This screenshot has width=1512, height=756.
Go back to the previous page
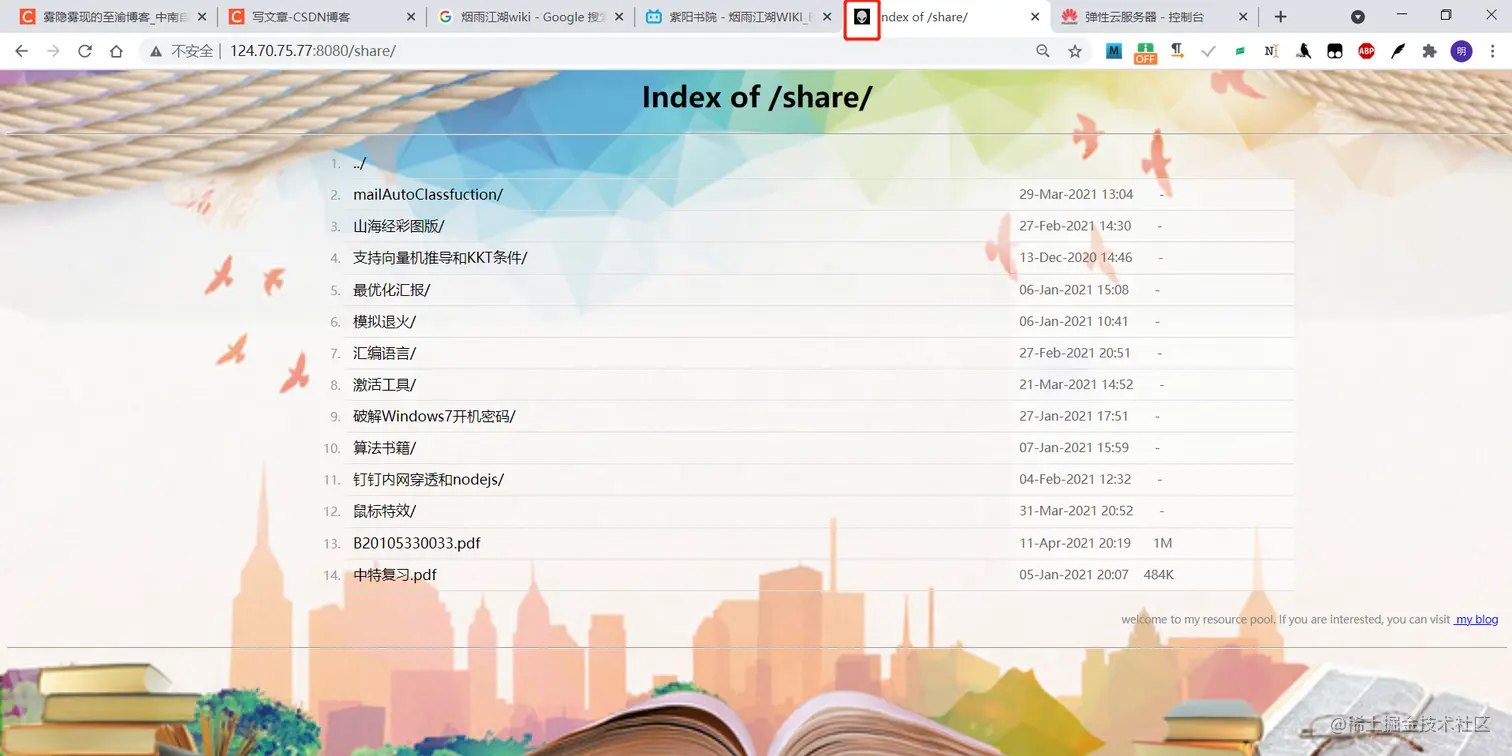pyautogui.click(x=21, y=51)
